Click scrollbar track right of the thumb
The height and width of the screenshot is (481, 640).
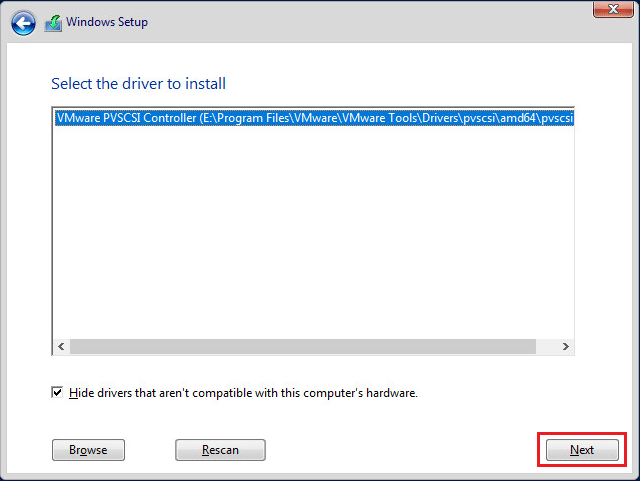pyautogui.click(x=546, y=346)
